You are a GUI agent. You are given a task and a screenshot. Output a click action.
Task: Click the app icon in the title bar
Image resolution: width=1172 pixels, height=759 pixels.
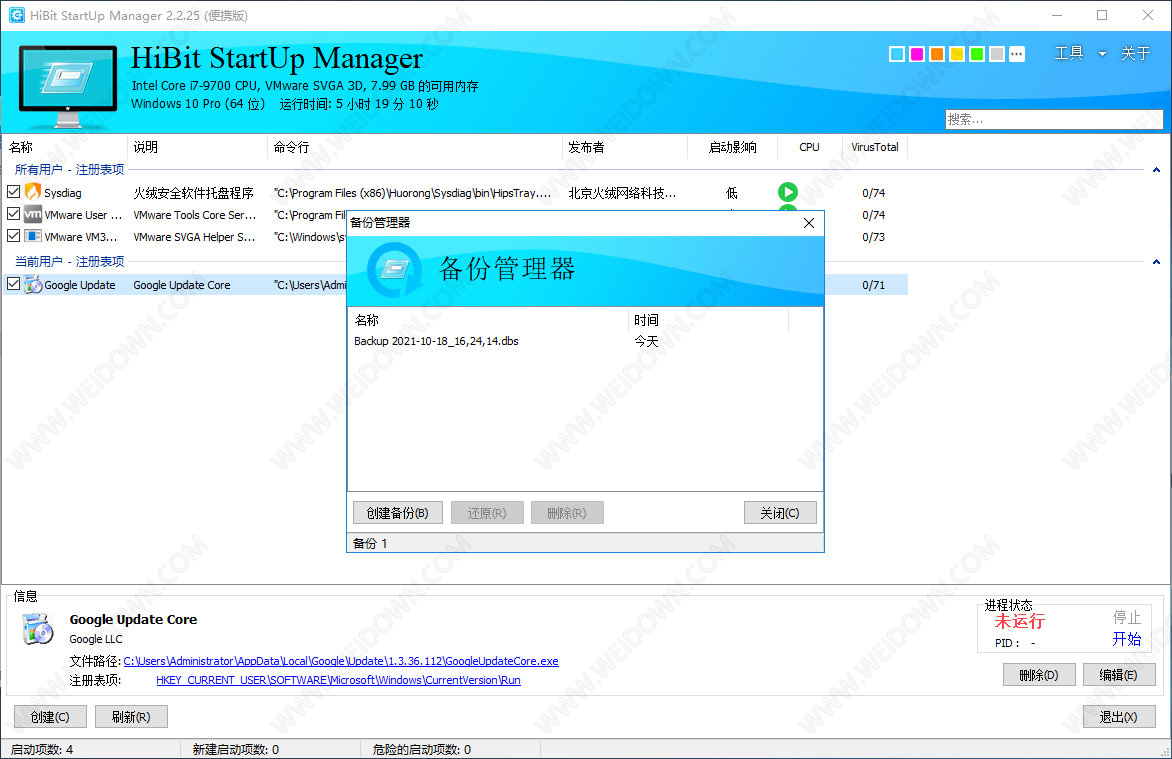[x=16, y=15]
